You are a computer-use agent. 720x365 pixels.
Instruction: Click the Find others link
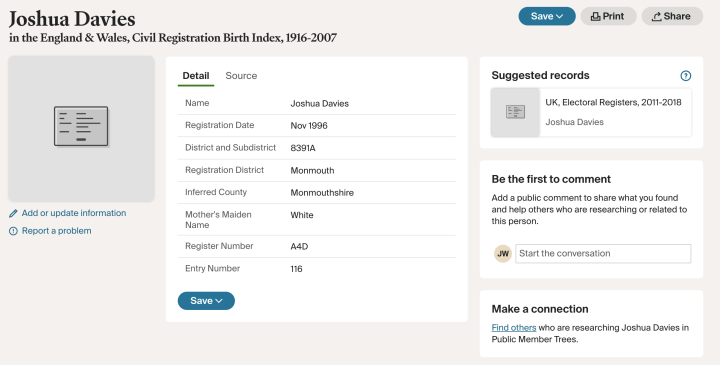point(514,328)
